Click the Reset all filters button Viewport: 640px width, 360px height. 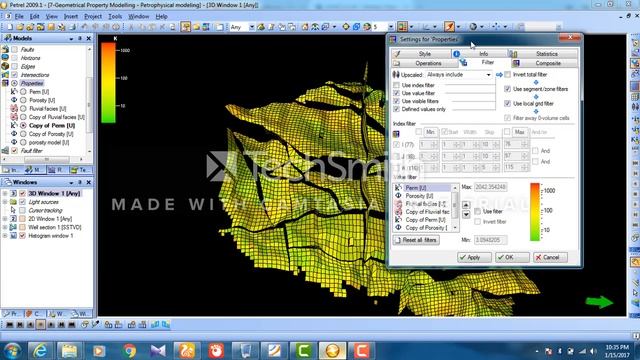click(x=416, y=240)
